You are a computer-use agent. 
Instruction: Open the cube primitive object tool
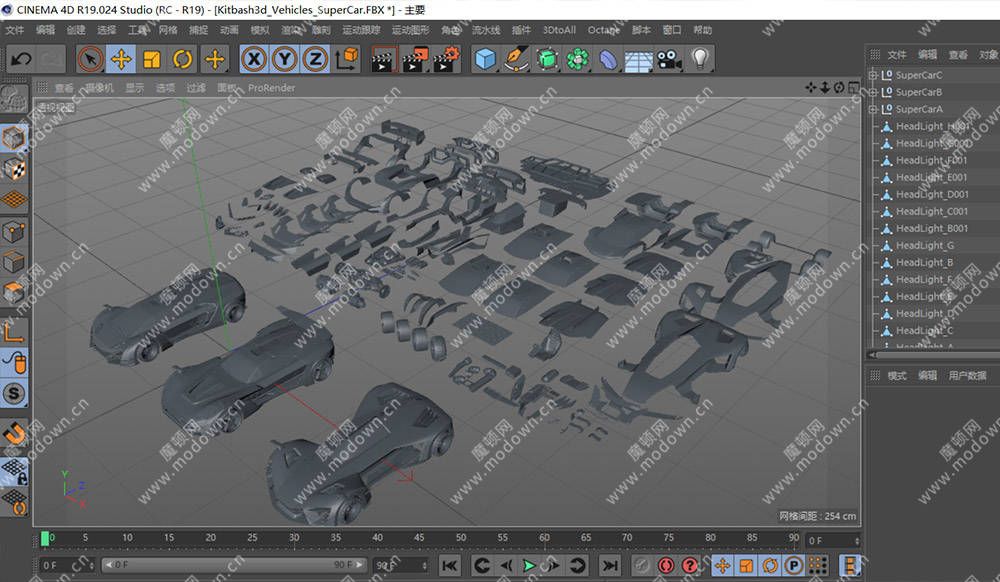click(485, 59)
